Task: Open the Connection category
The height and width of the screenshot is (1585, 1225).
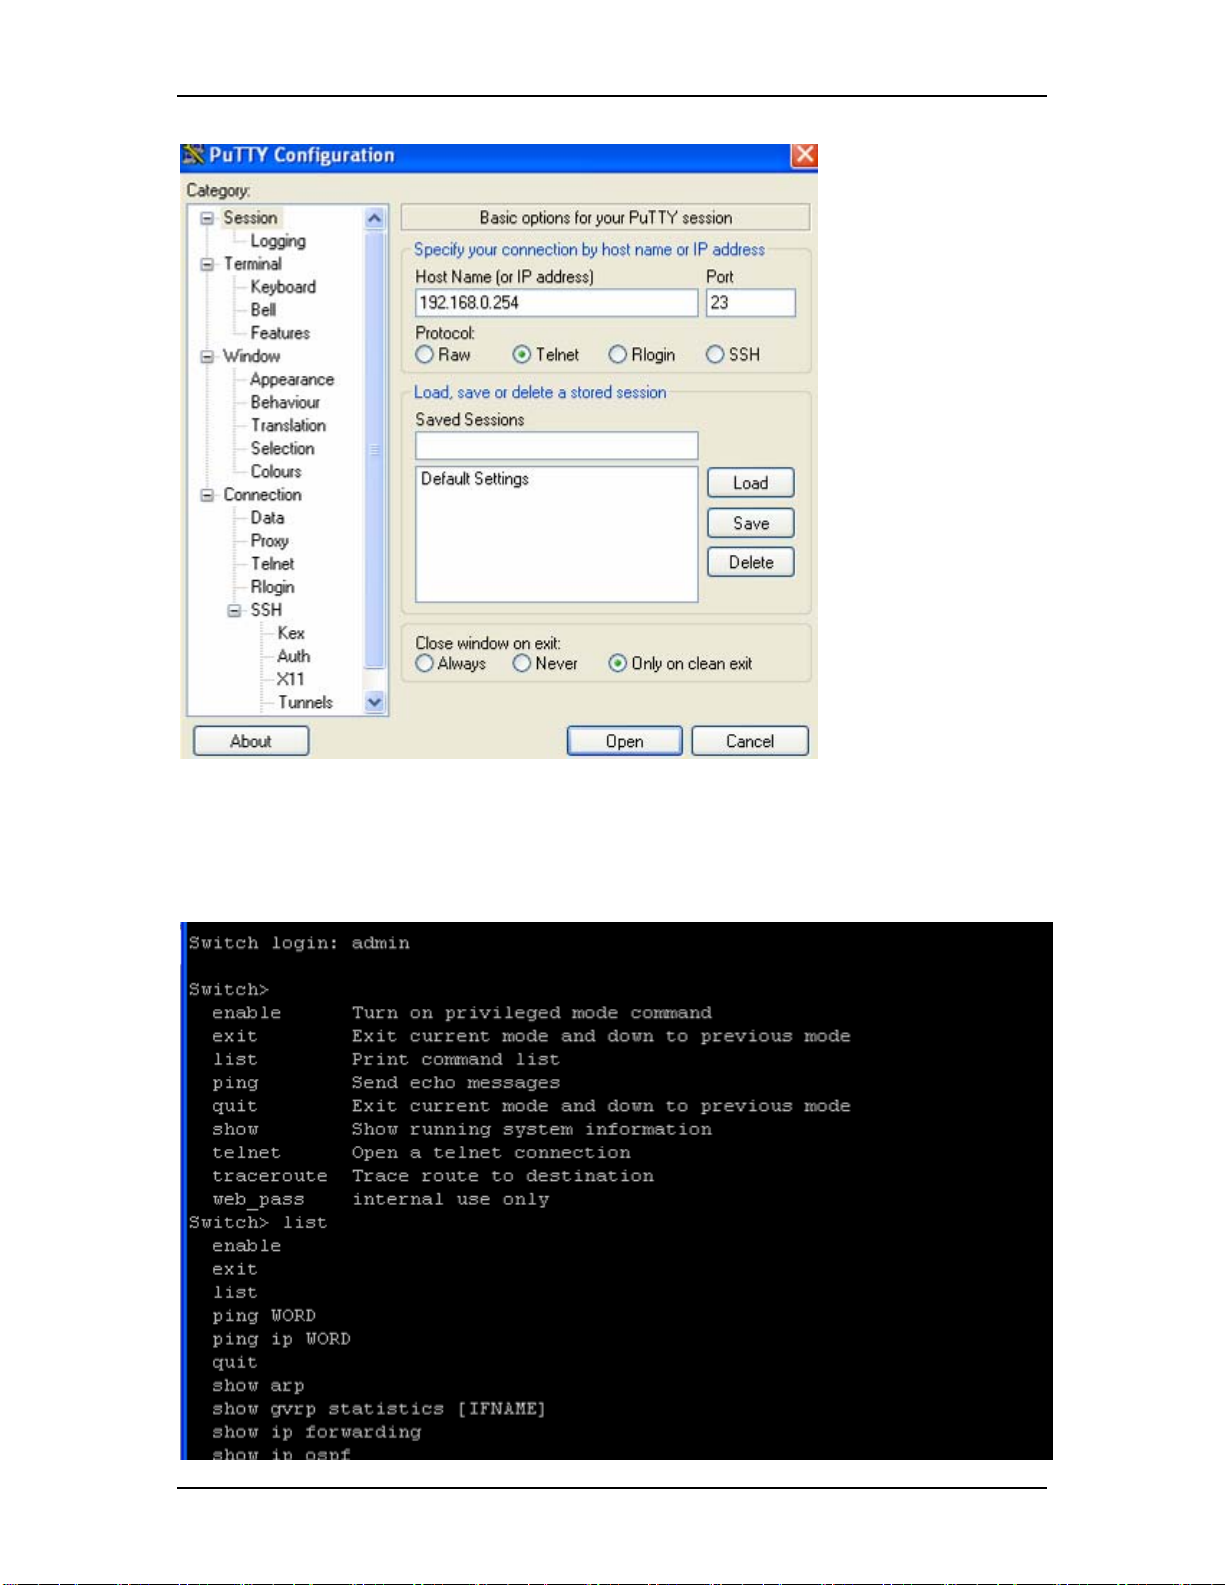Action: pos(262,495)
